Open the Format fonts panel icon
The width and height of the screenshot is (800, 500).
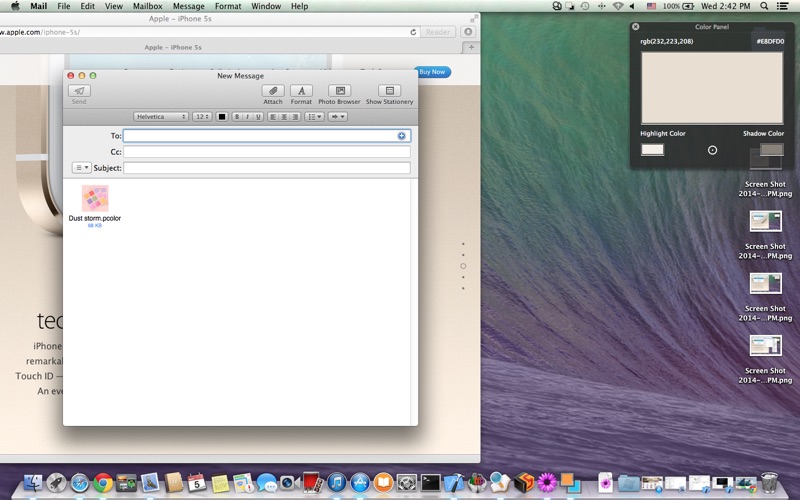pyautogui.click(x=301, y=91)
